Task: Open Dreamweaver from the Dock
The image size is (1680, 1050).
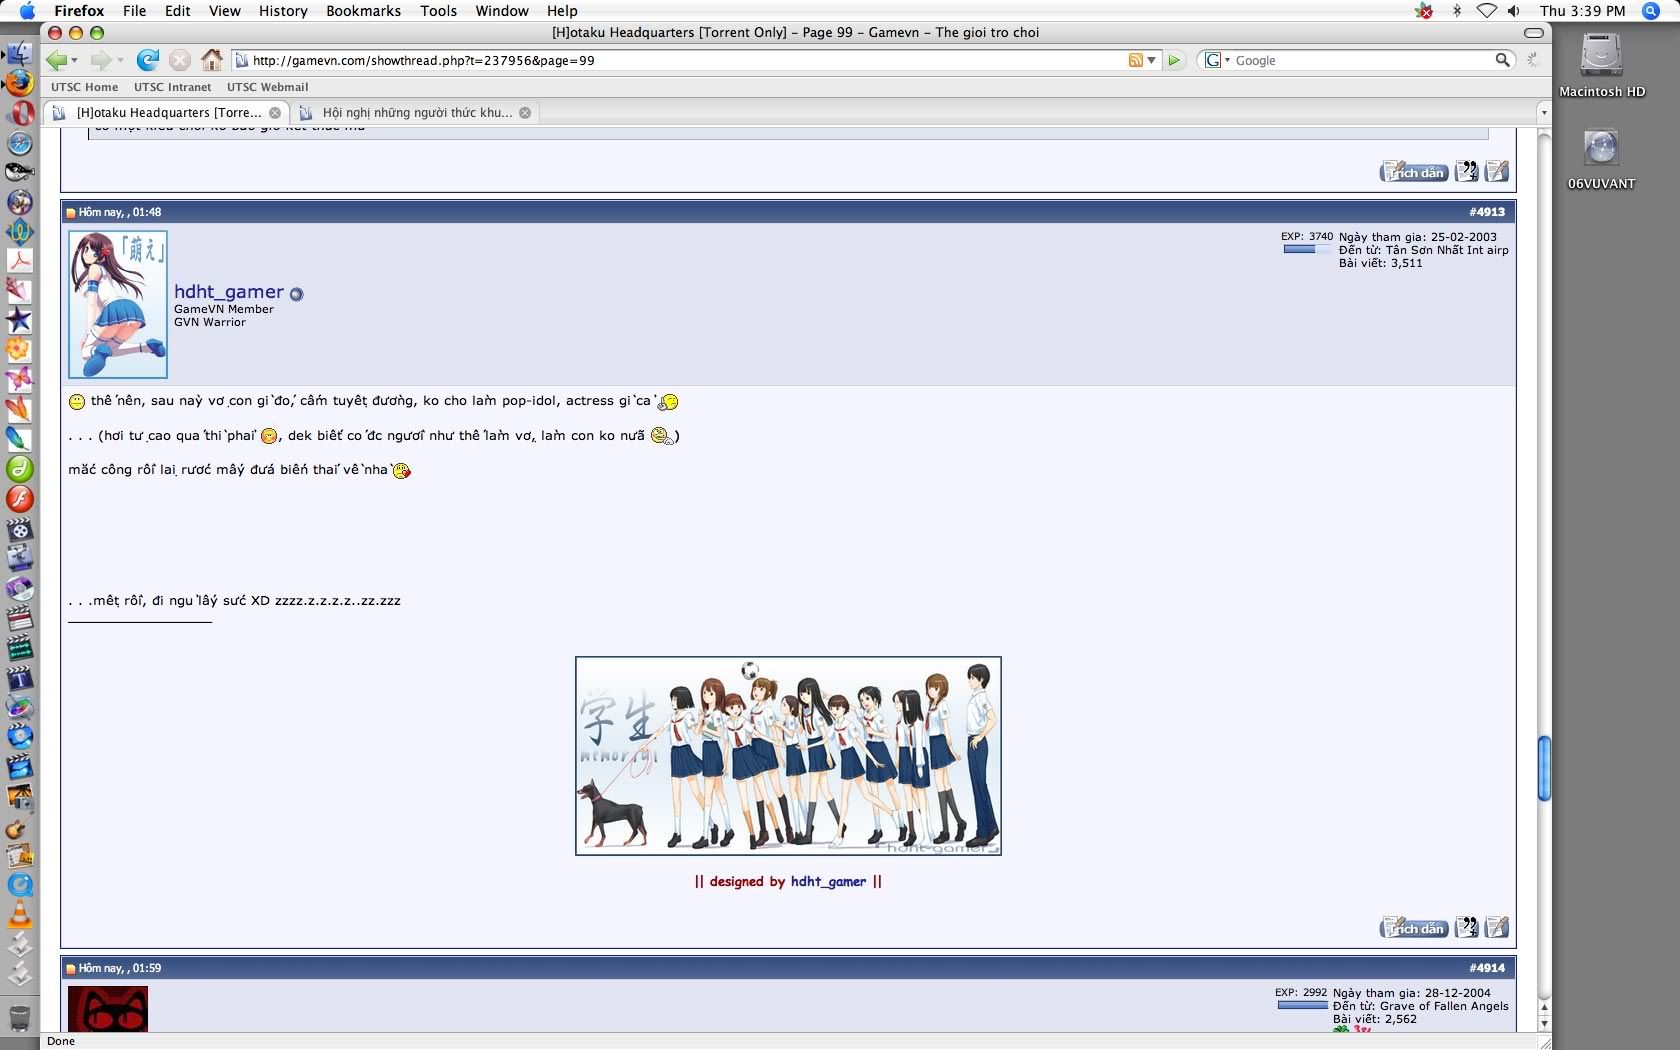Action: coord(20,468)
